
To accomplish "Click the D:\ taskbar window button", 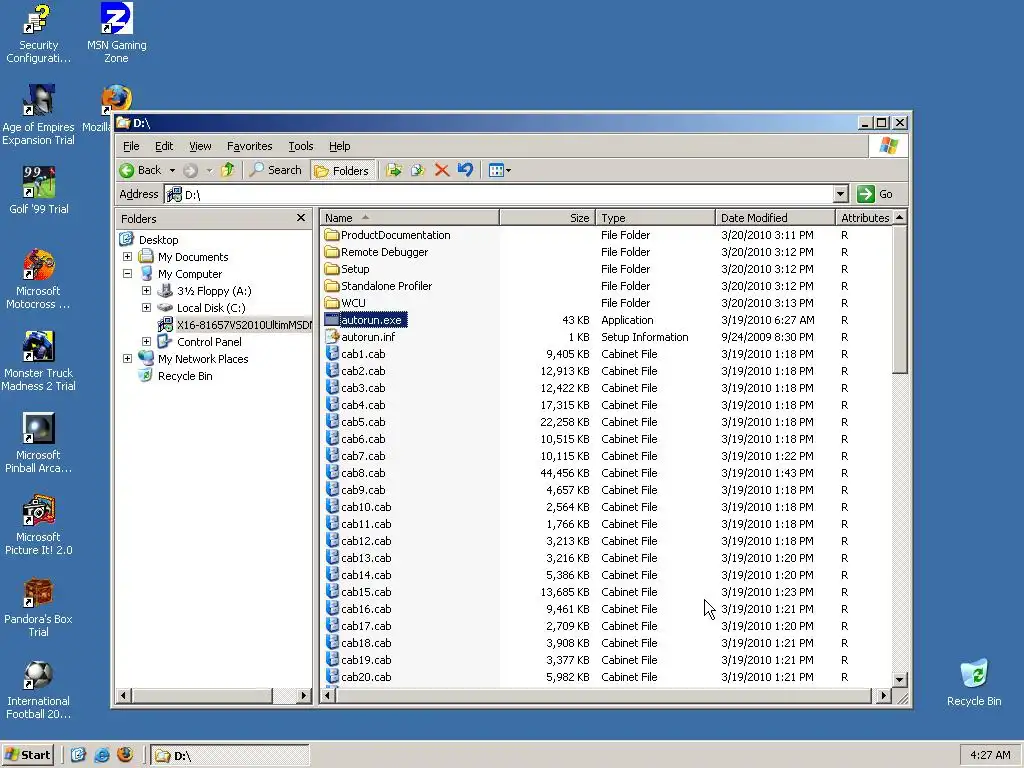I will click(230, 756).
